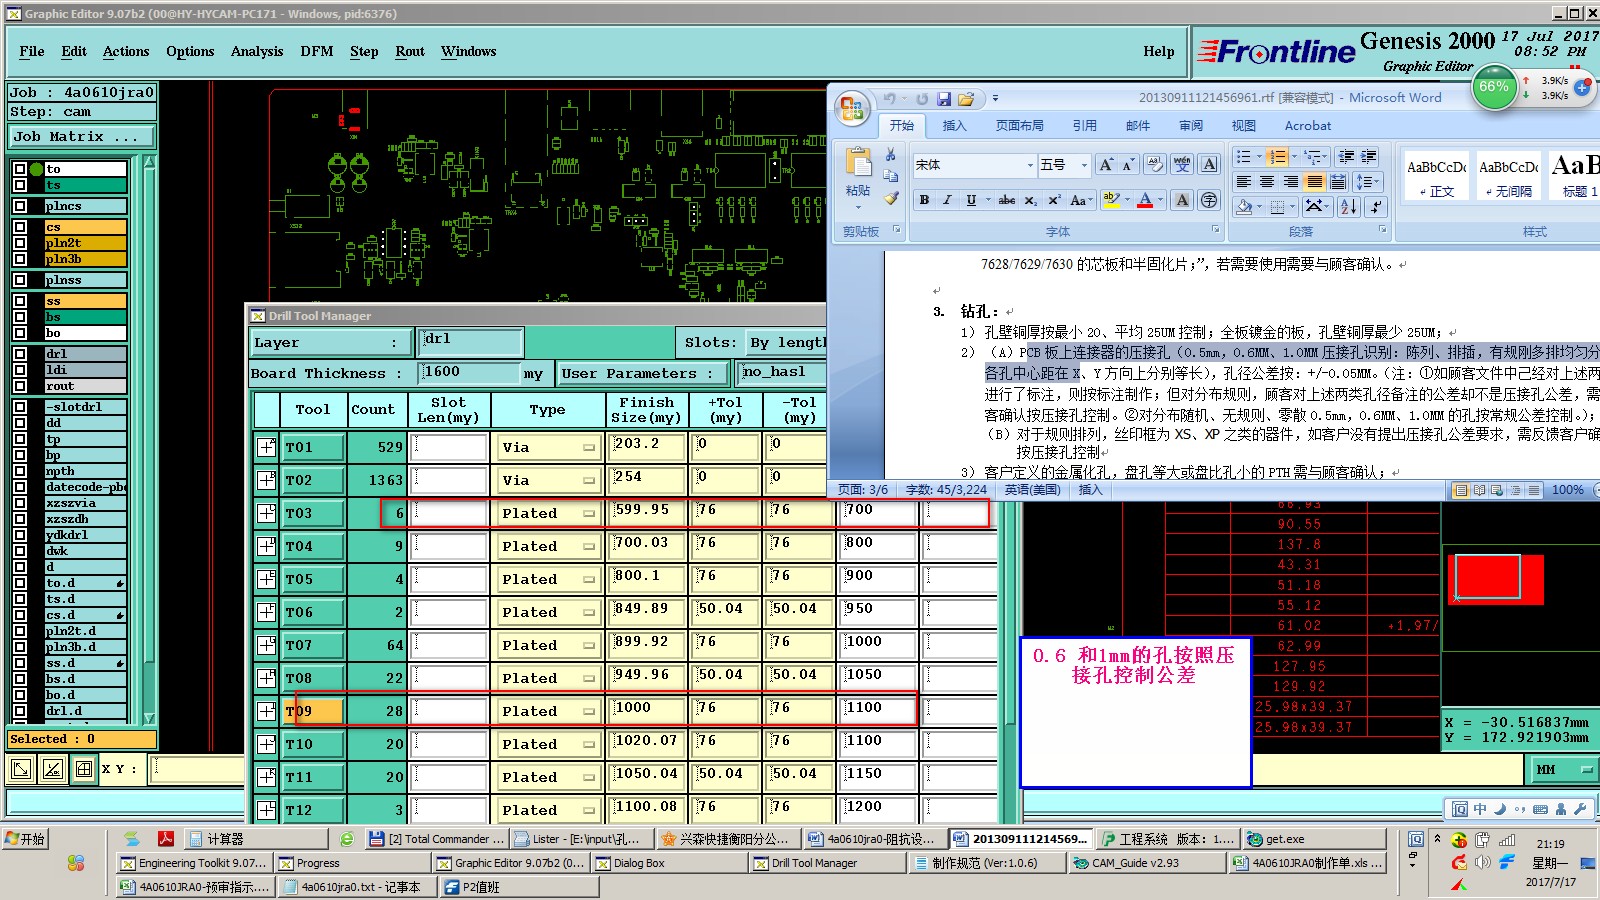This screenshot has height=900, width=1600.
Task: Click the Format Painter brush in Word
Action: click(x=890, y=199)
